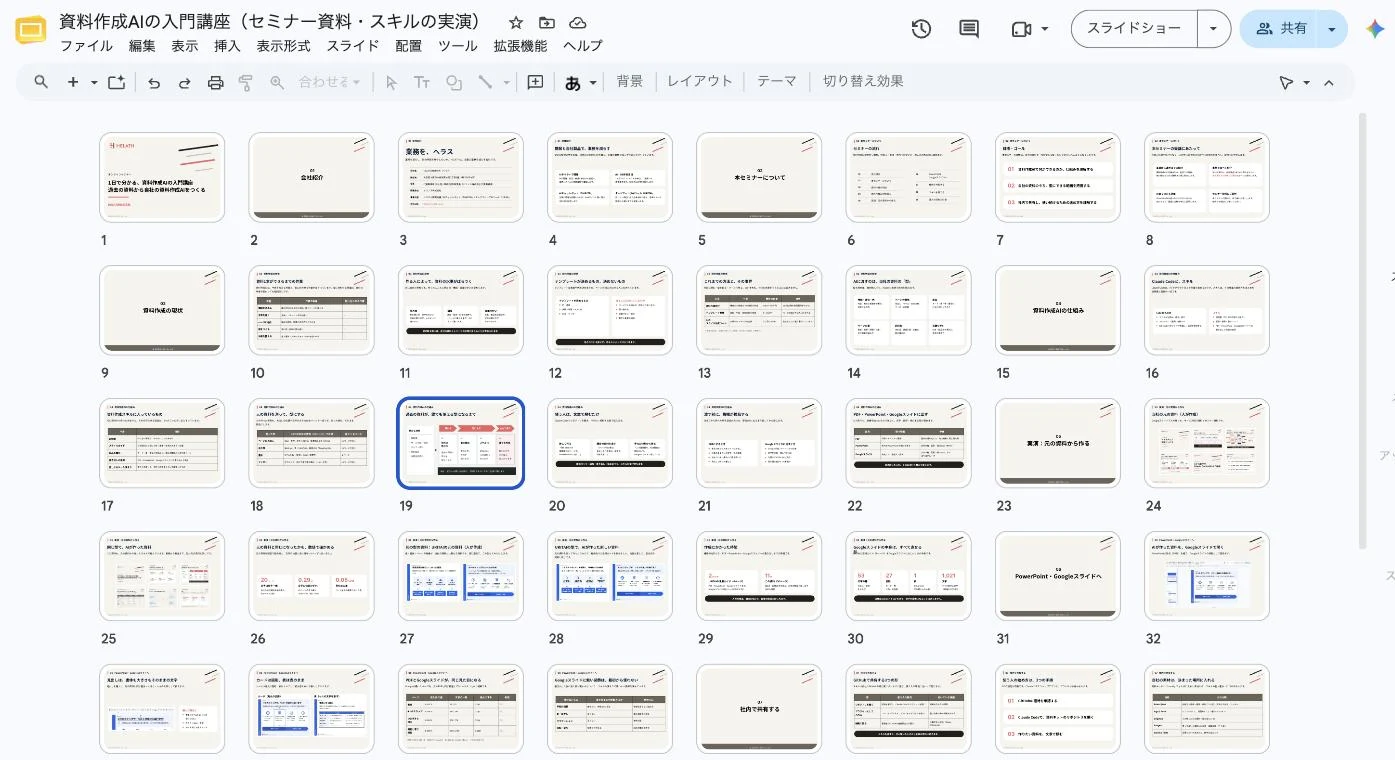Click the paint format icon
The width and height of the screenshot is (1395, 760).
click(x=245, y=82)
